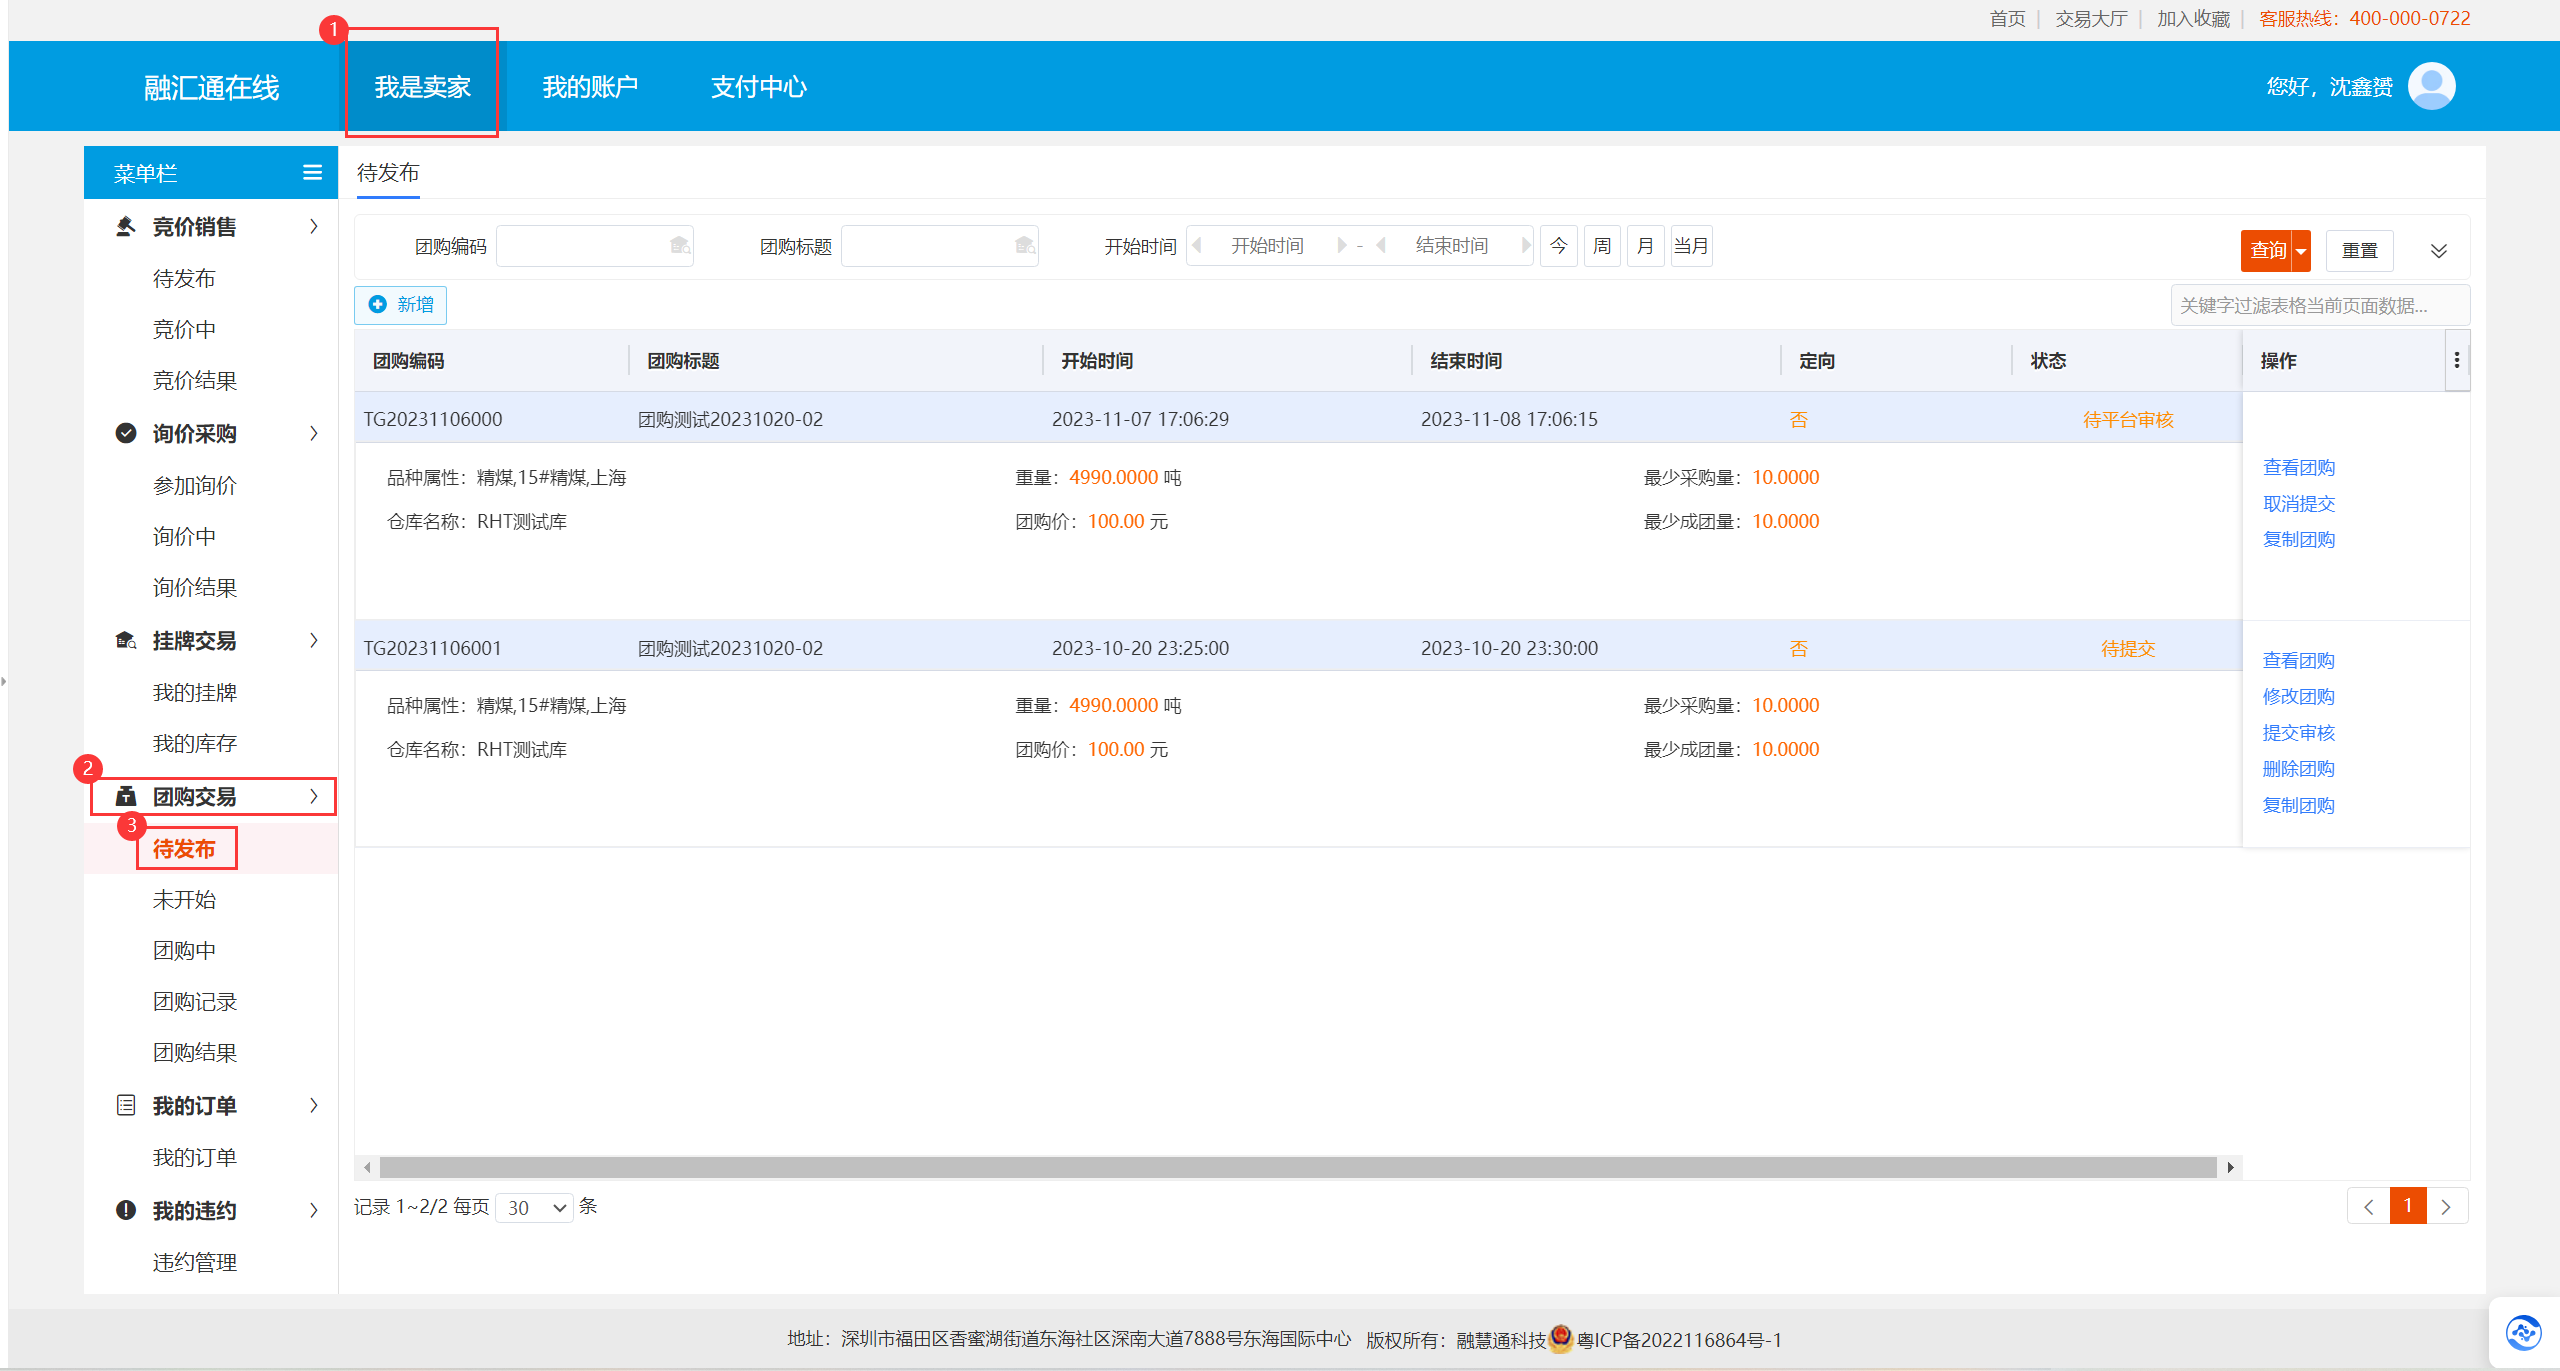Click the 团购交易 shopping bag icon
Image resolution: width=2560 pixels, height=1371 pixels.
pos(126,796)
